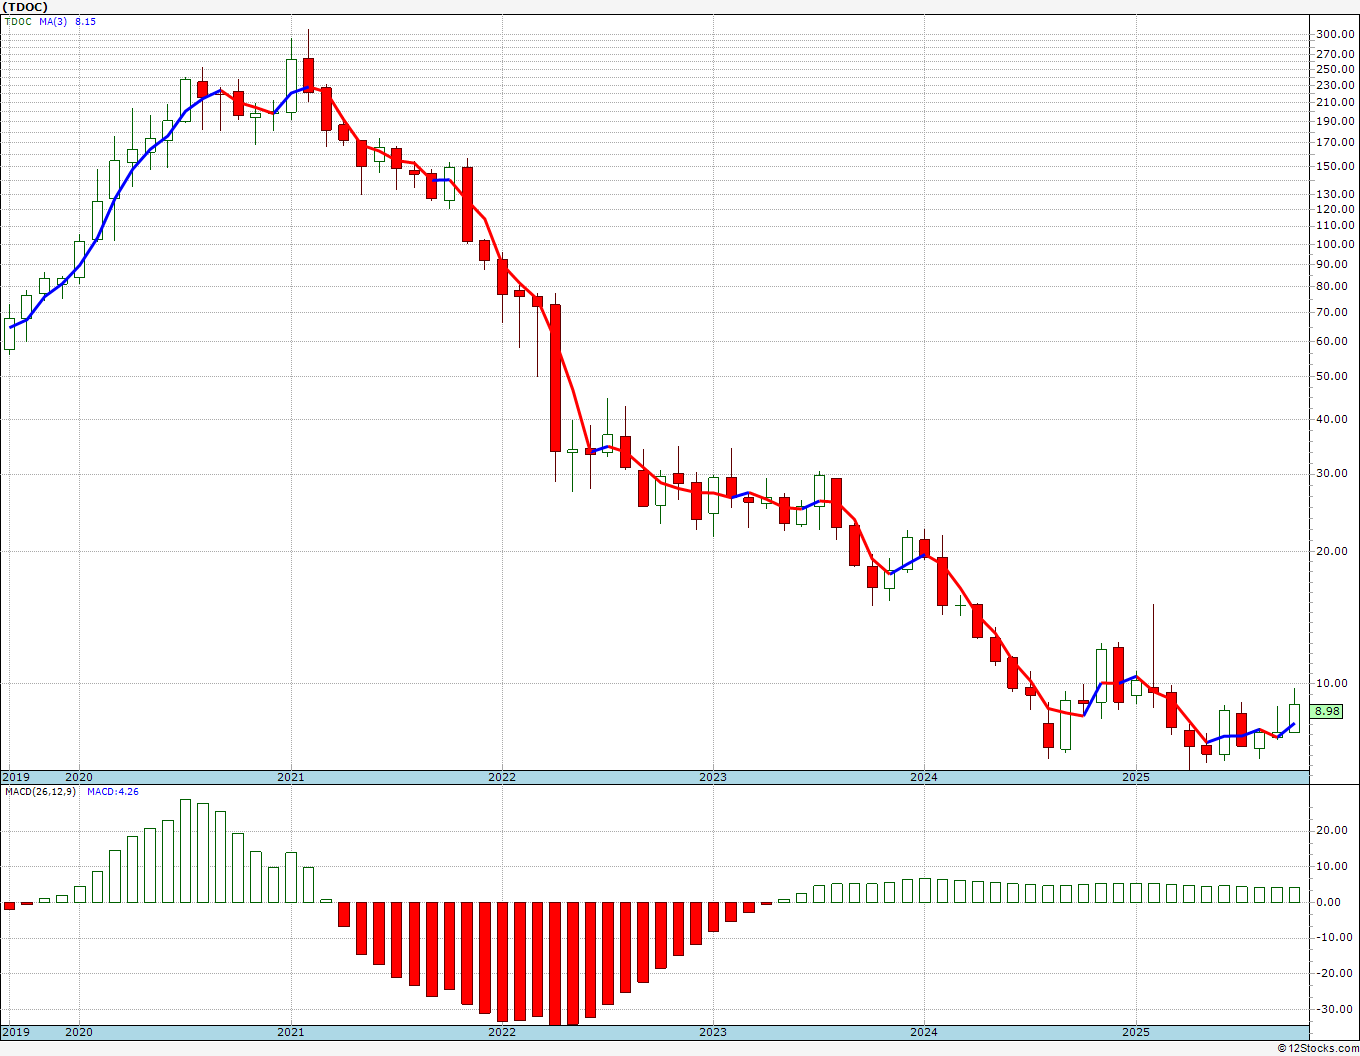Click 2023 on the price chart time axis
This screenshot has width=1360, height=1056.
coord(712,777)
